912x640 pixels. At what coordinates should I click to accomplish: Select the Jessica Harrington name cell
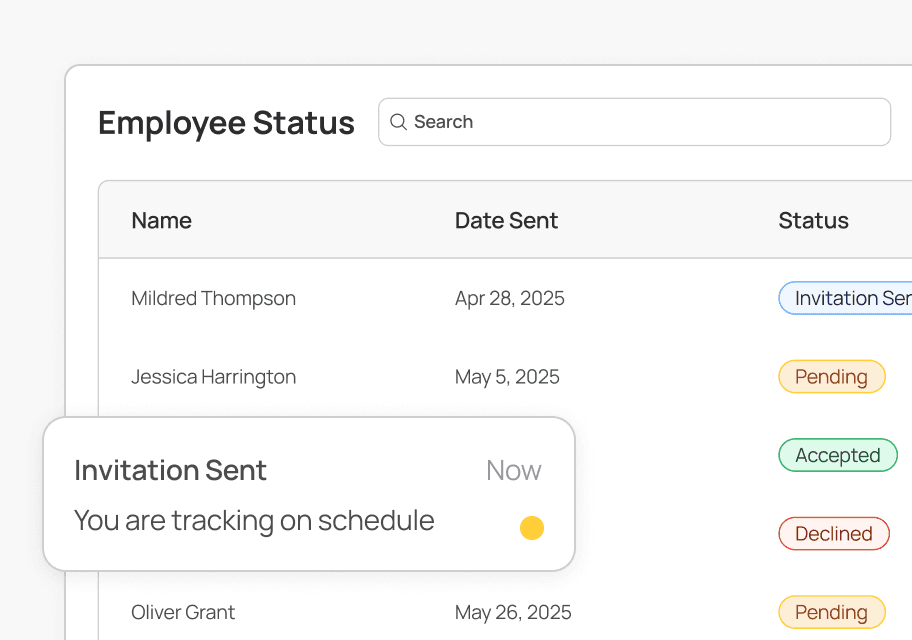(213, 377)
